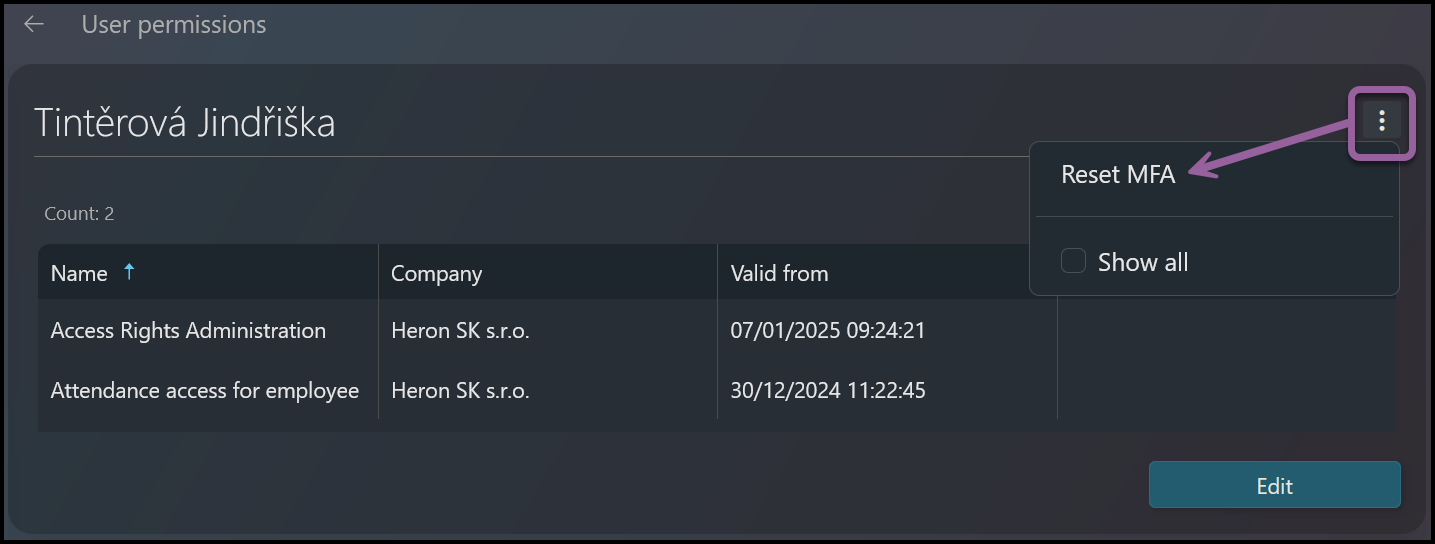Click the 07/01/2025 09:24:21 date cell
Image resolution: width=1435 pixels, height=544 pixels.
(x=828, y=330)
